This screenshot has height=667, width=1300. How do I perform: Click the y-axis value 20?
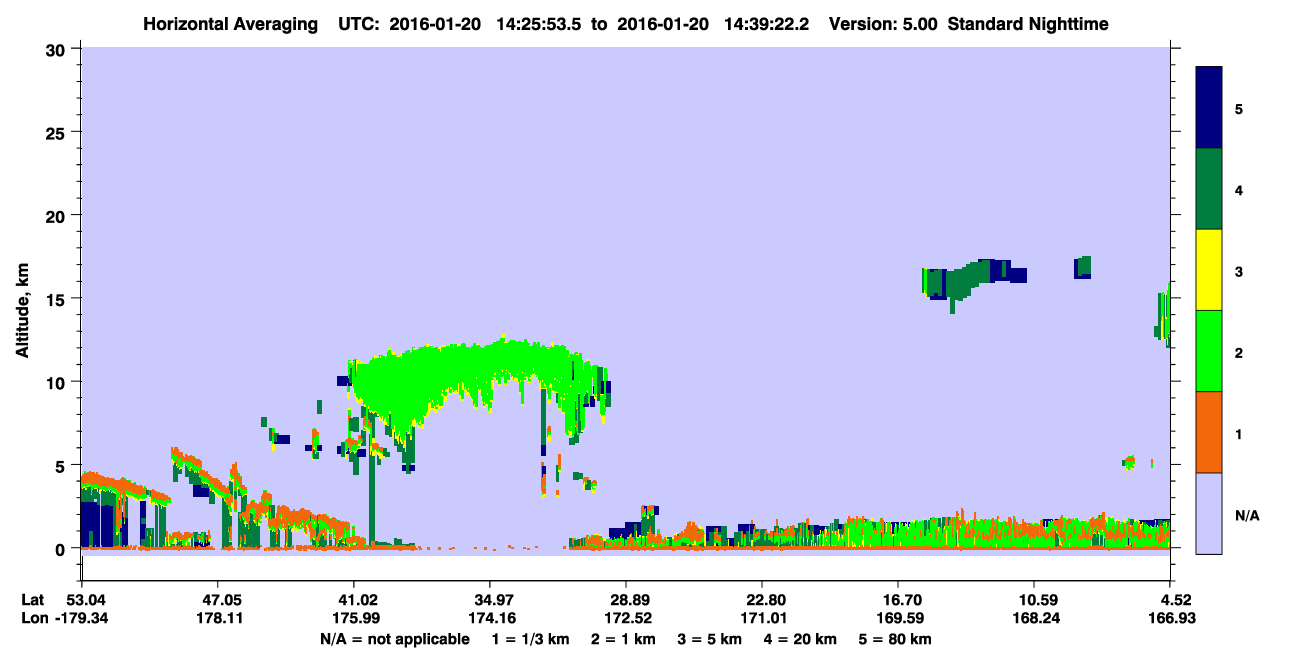(x=56, y=216)
